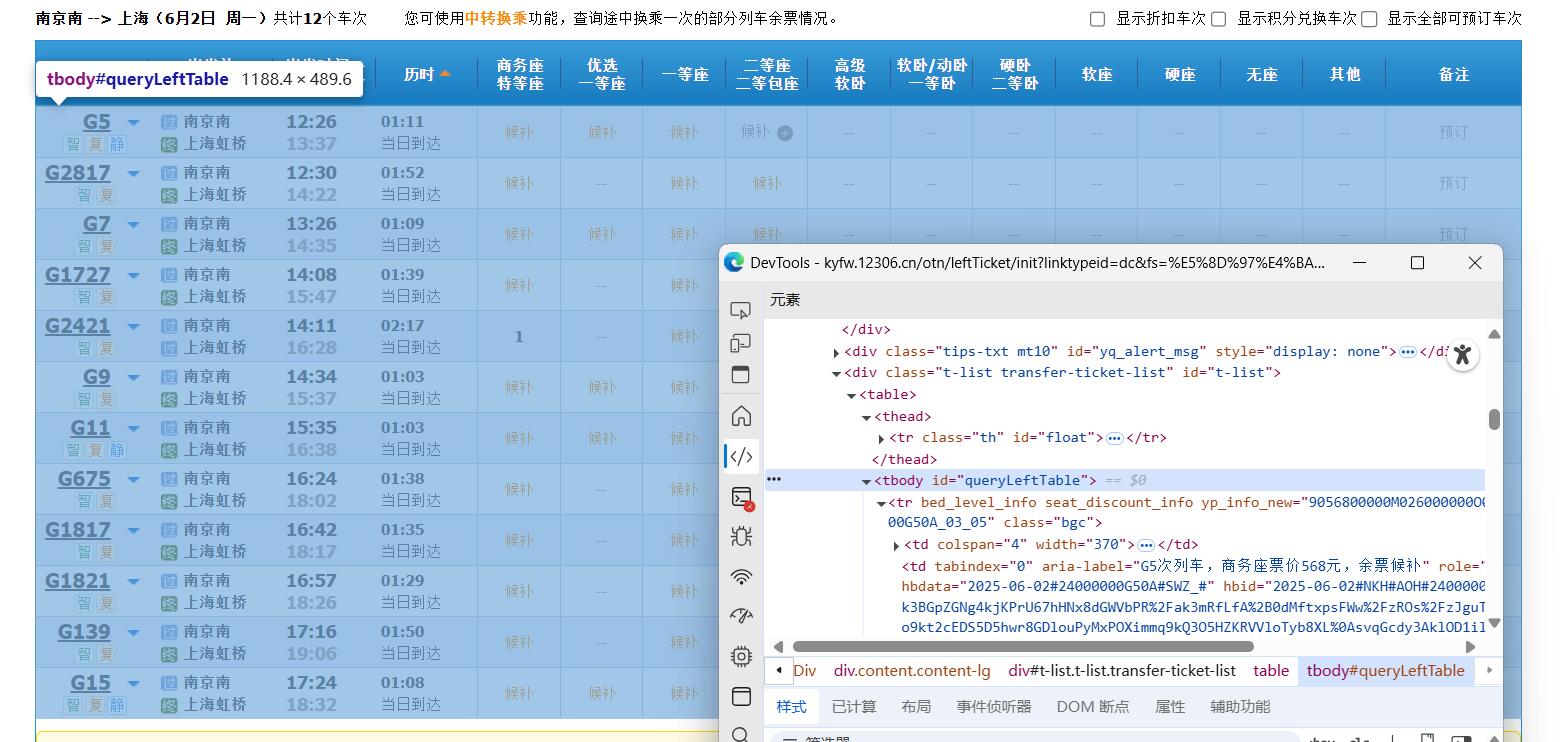Open the Console panel icon with error badge
The image size is (1560, 742).
pos(740,497)
